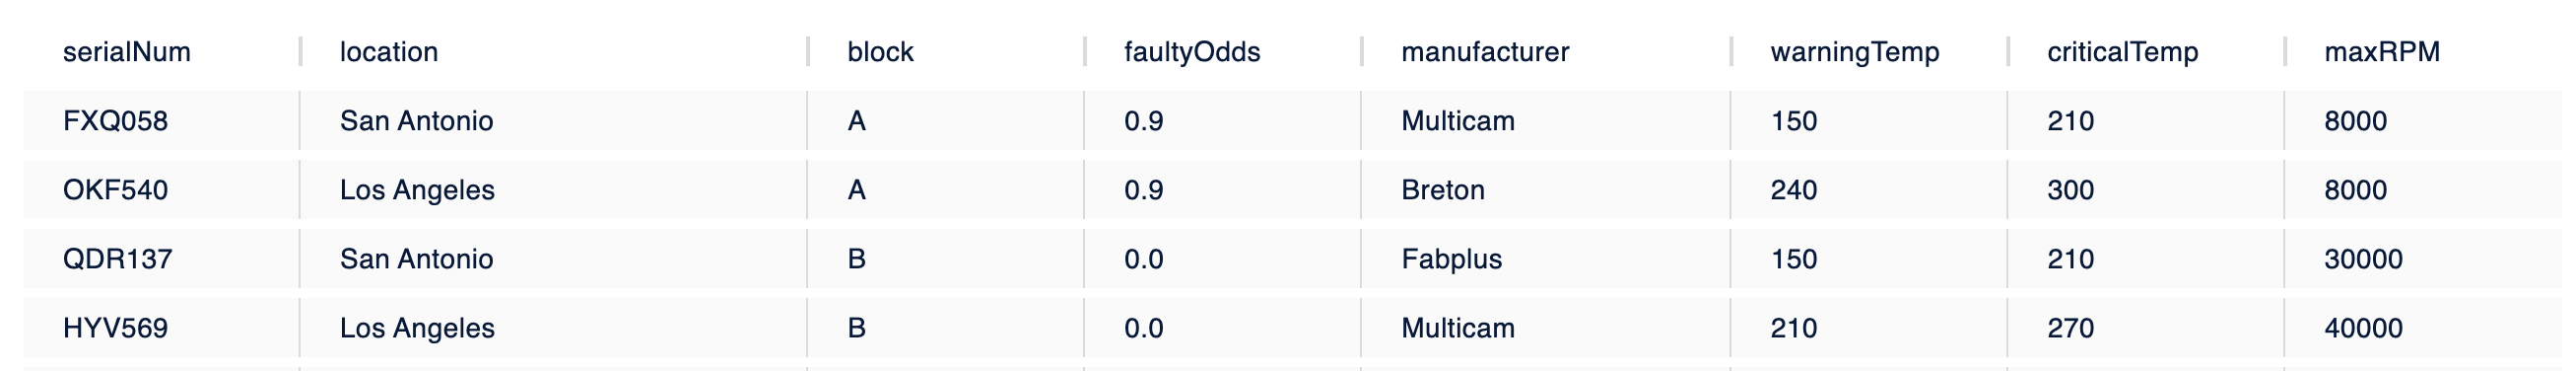
Task: Click the maxRPM column header
Action: [x=2382, y=52]
